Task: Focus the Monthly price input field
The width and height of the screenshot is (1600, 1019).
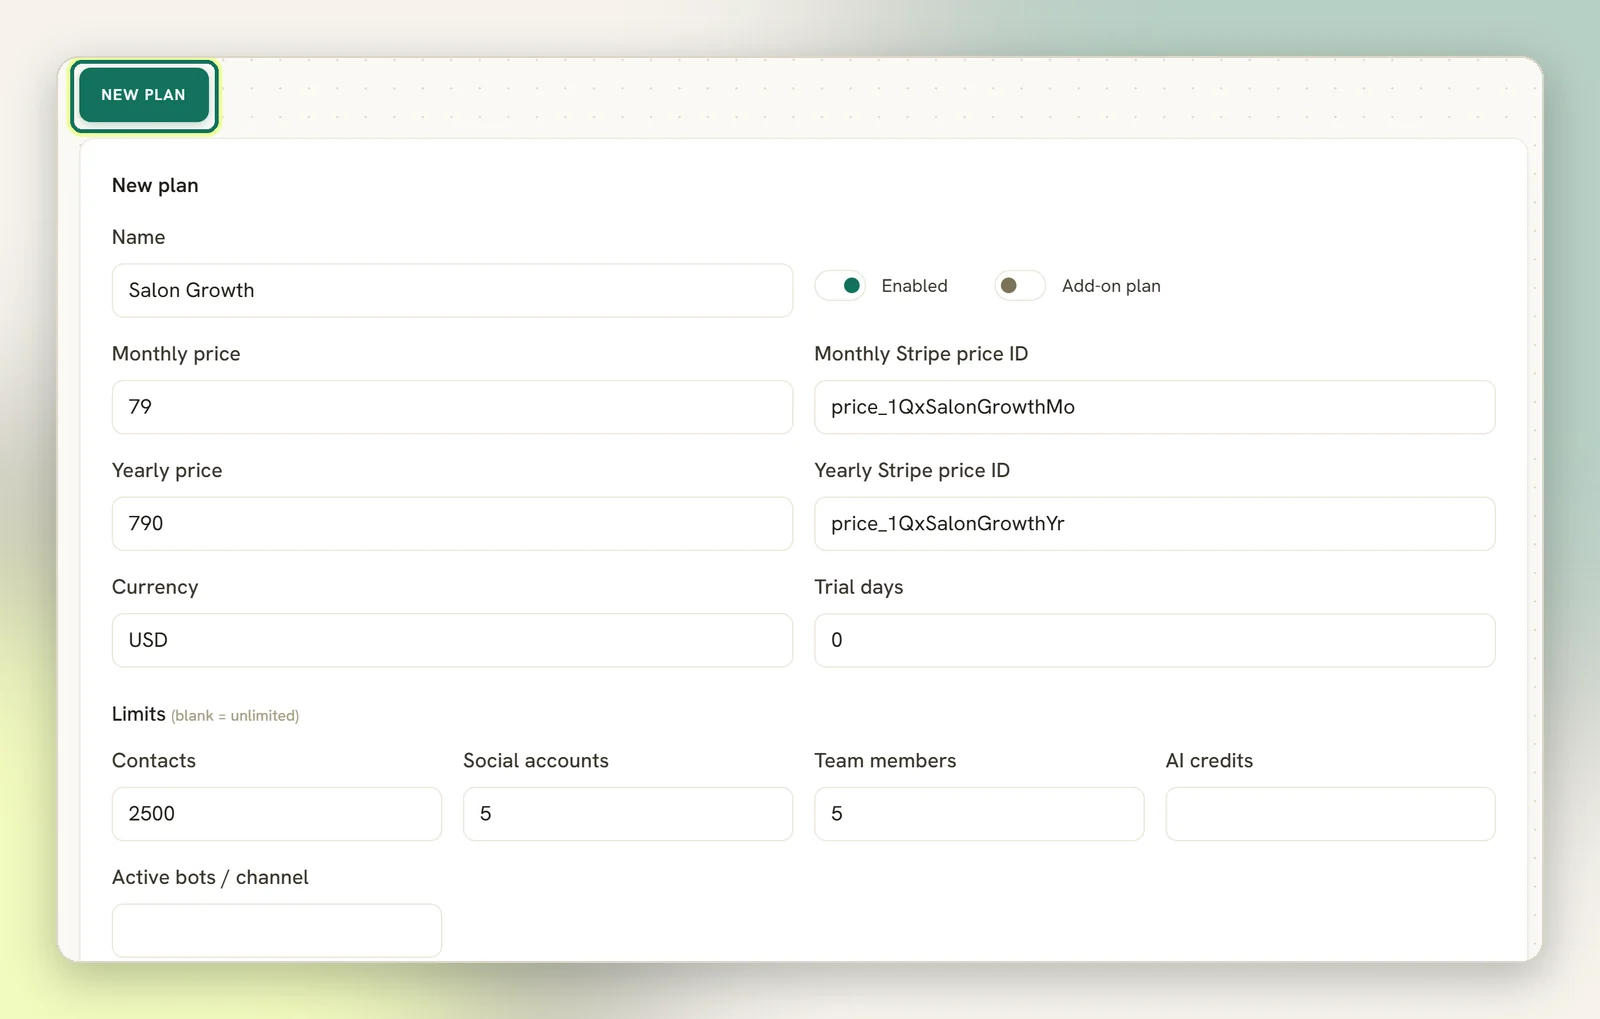Action: [452, 407]
